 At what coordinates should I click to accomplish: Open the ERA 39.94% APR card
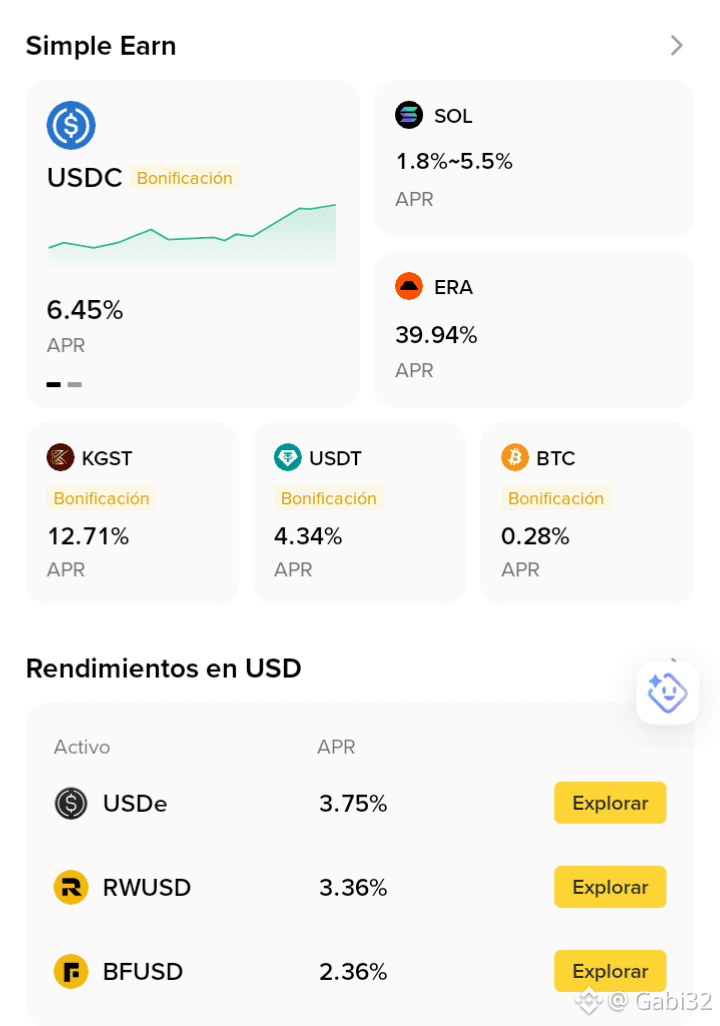[534, 330]
